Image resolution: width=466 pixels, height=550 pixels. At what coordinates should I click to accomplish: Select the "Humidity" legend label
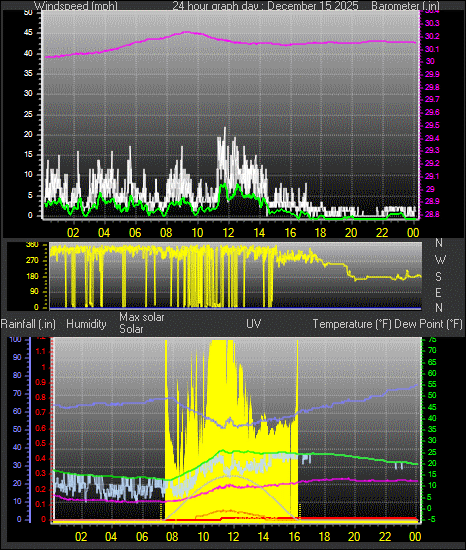(x=86, y=324)
